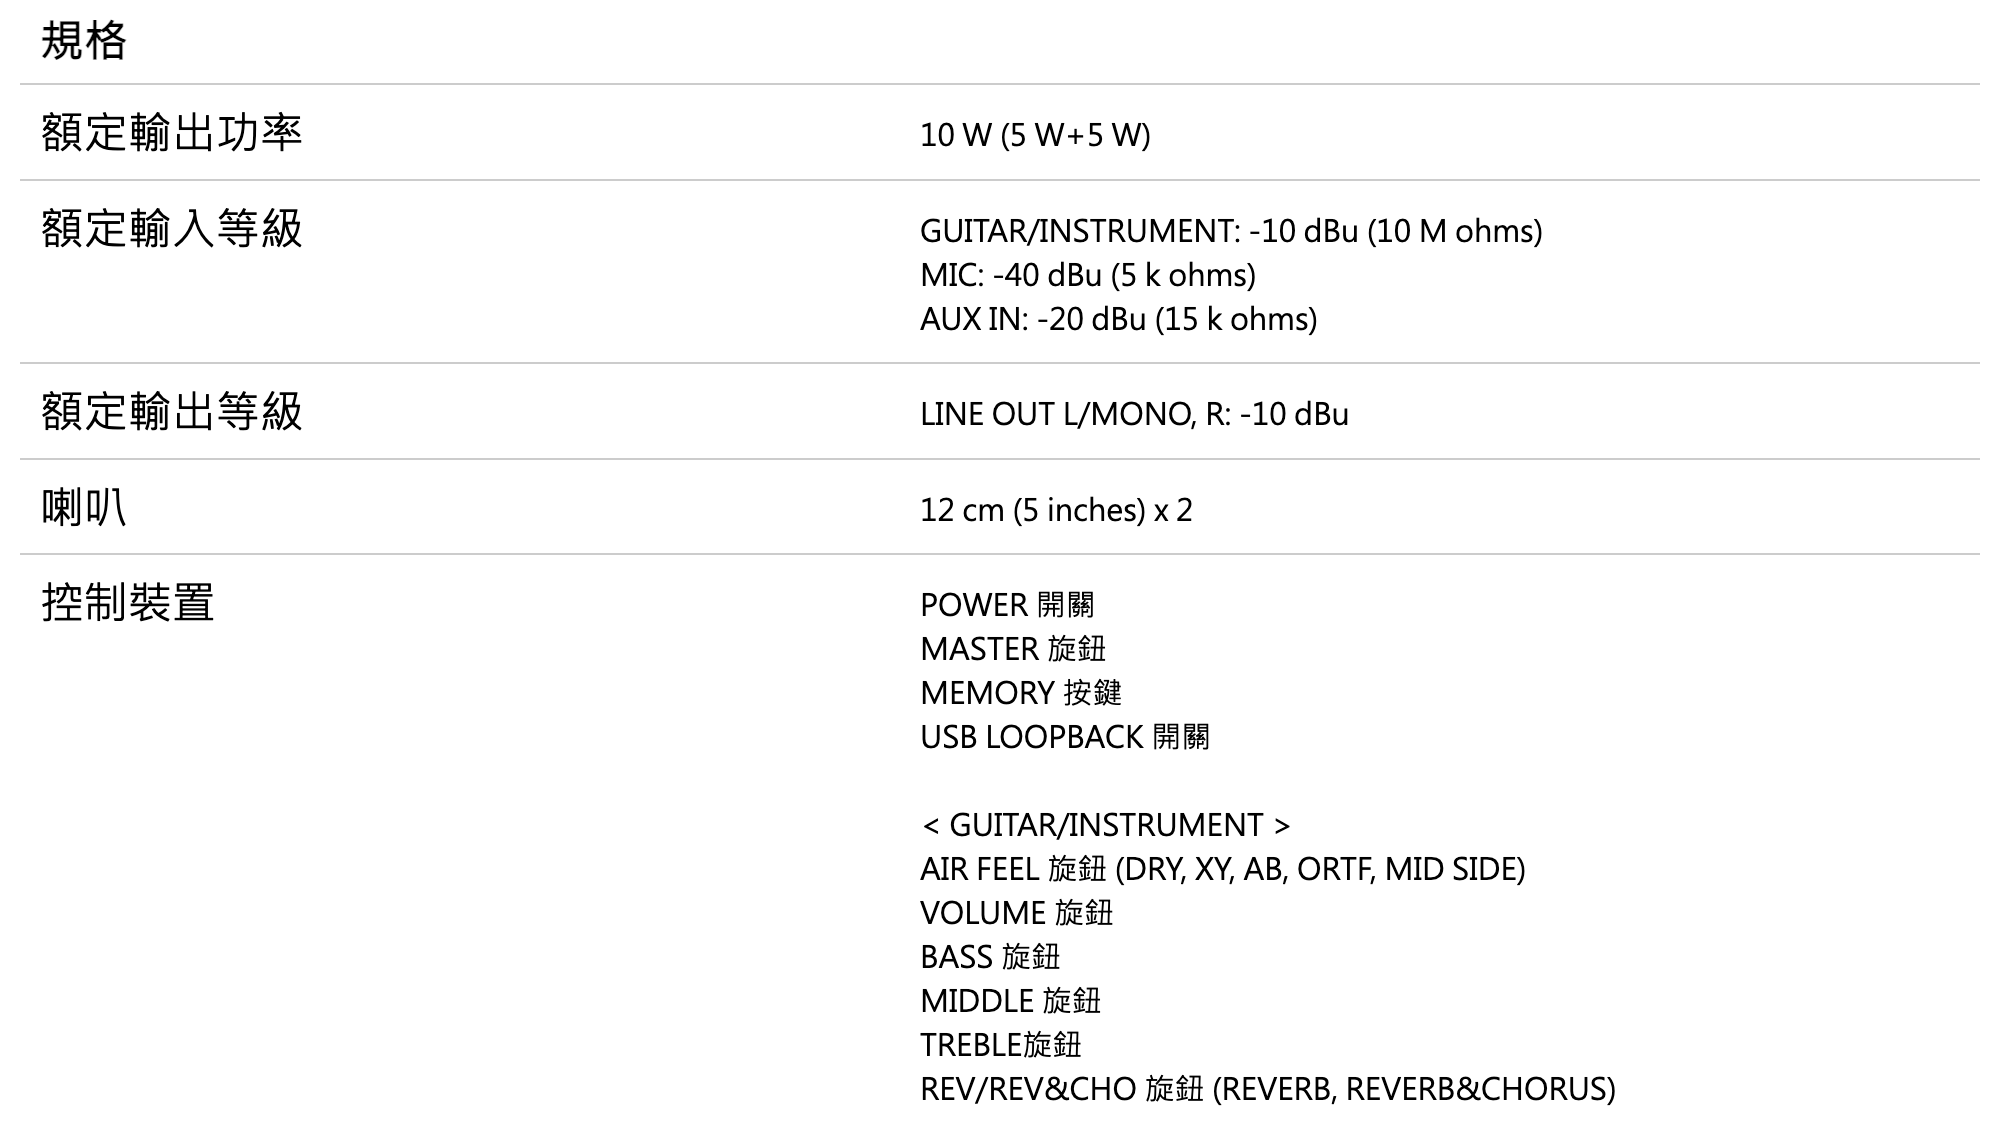2016x1142 pixels.
Task: Click the MIC: -40 dBu line
Action: (x=1087, y=275)
